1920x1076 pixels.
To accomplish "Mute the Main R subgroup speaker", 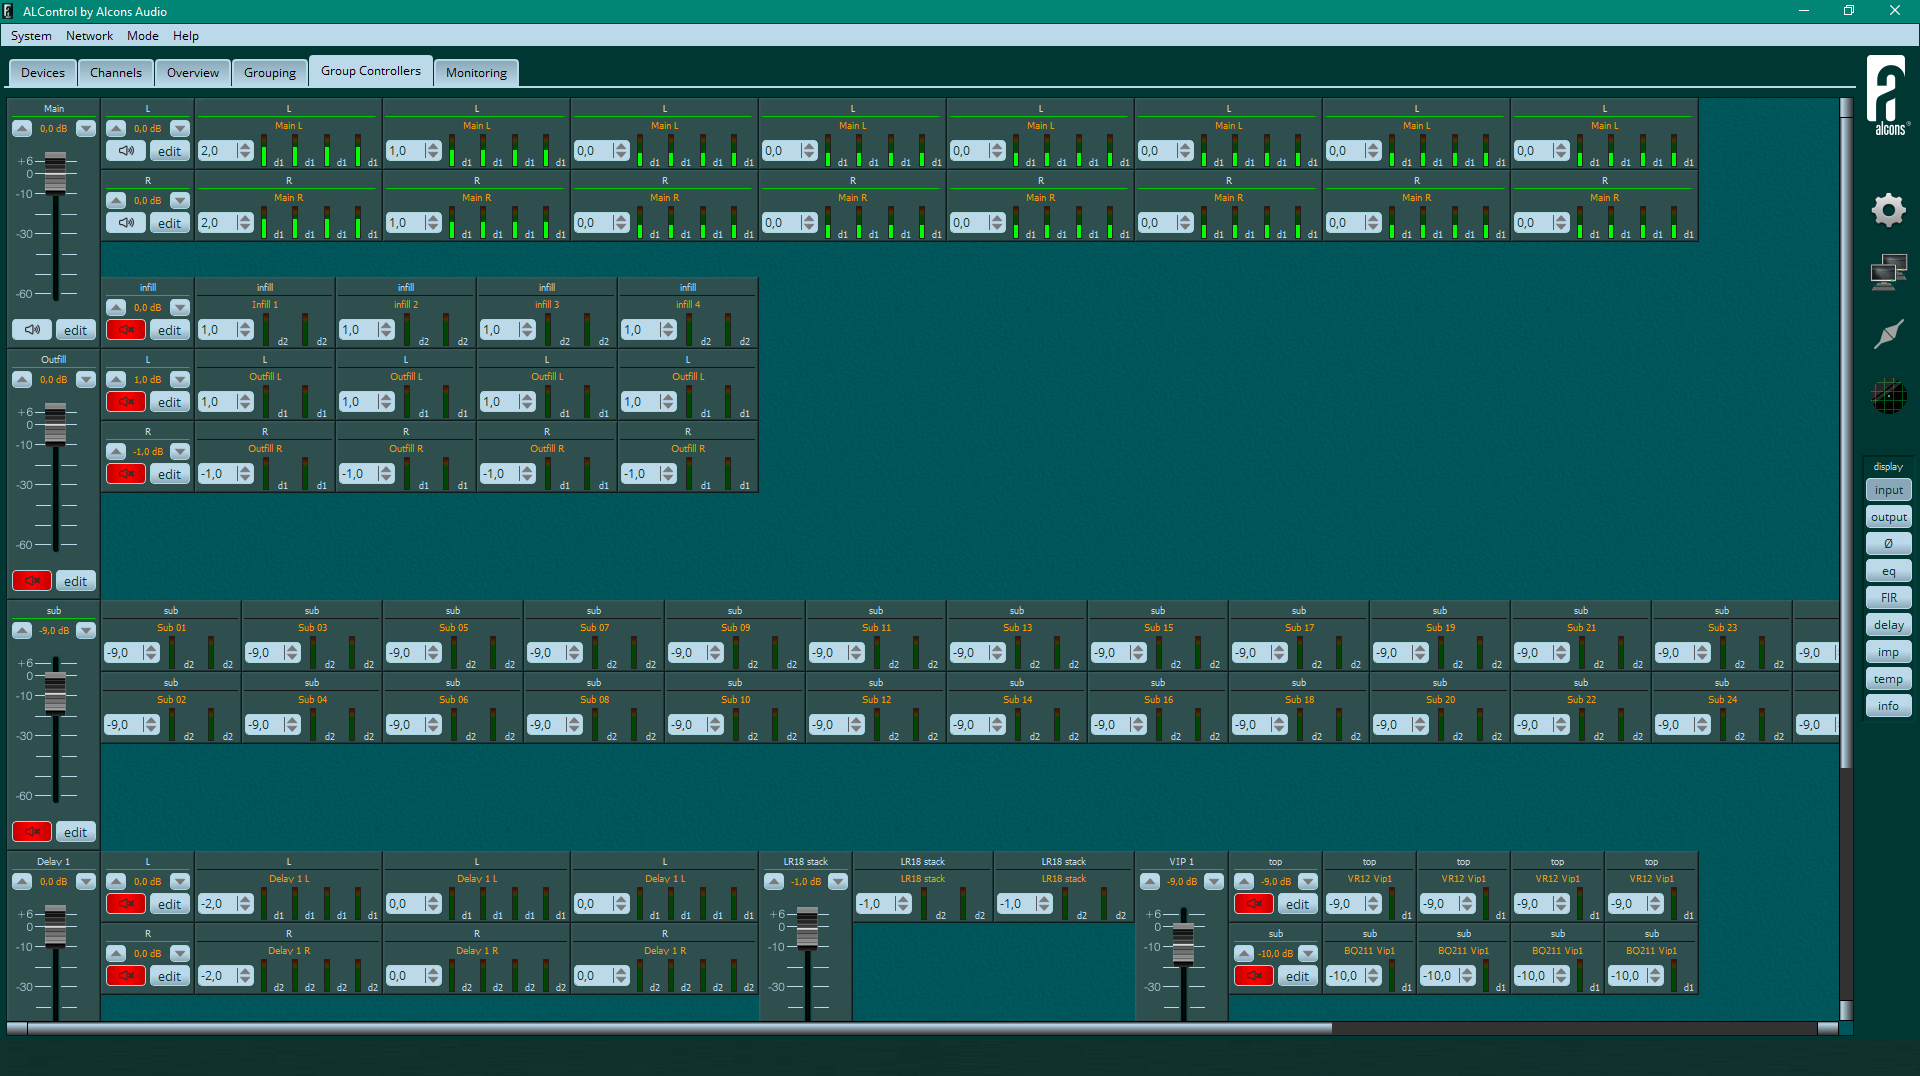I will coord(126,223).
